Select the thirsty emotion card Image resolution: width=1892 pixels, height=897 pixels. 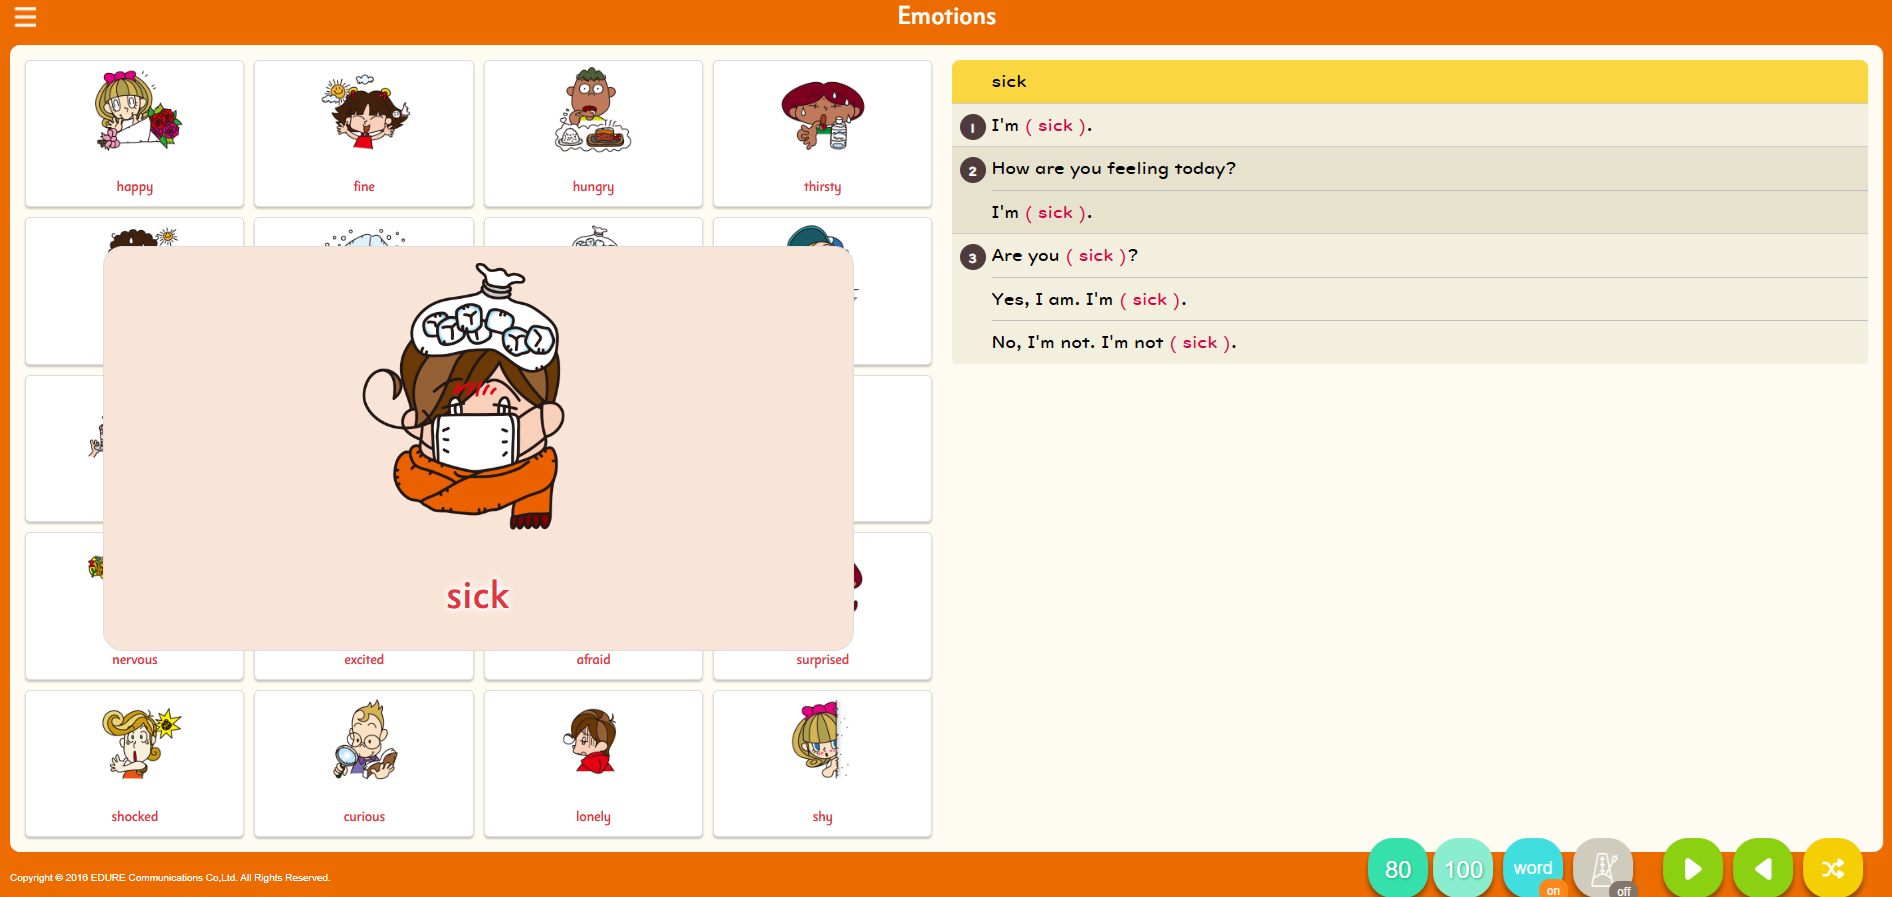point(822,133)
